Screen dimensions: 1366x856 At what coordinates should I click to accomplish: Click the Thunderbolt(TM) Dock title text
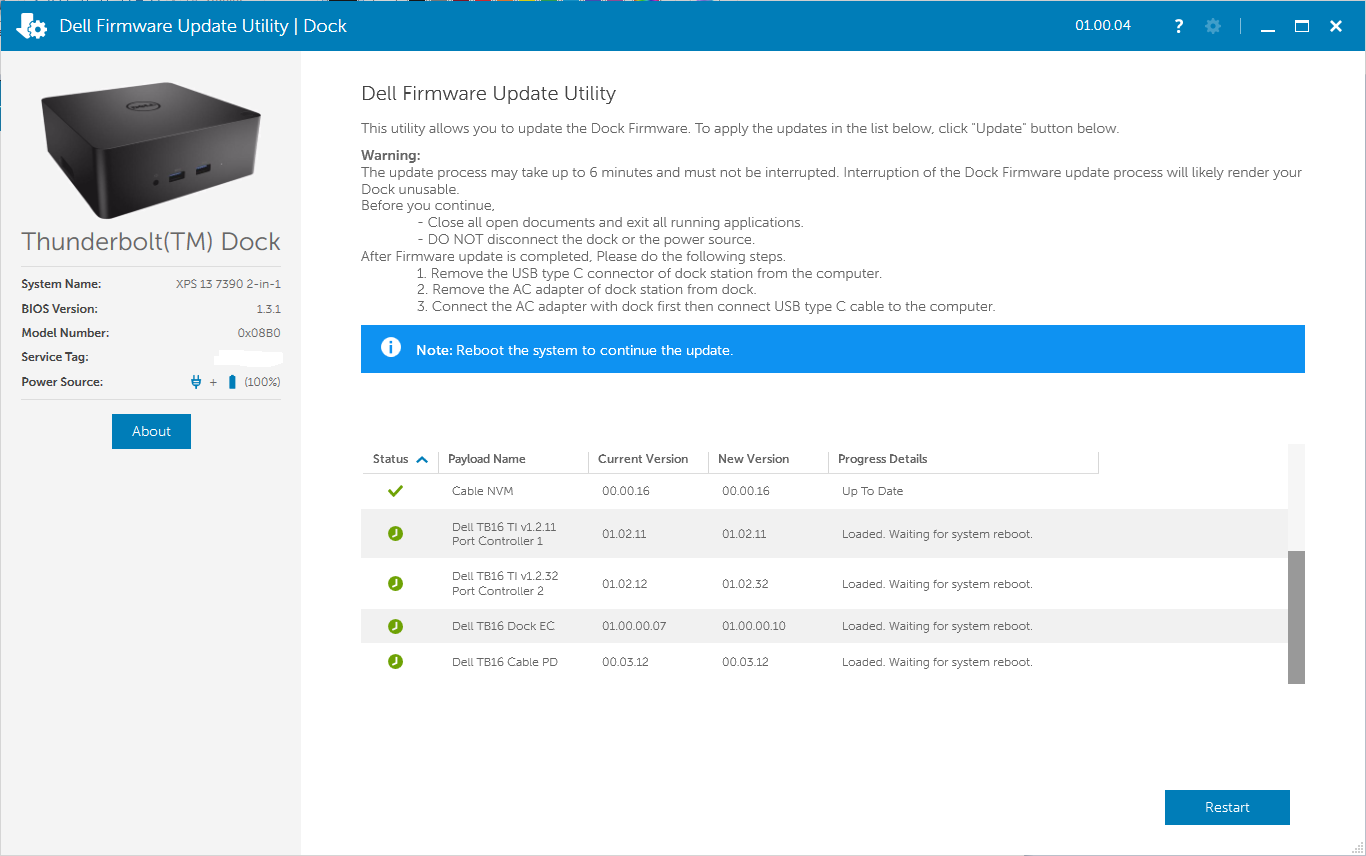151,241
